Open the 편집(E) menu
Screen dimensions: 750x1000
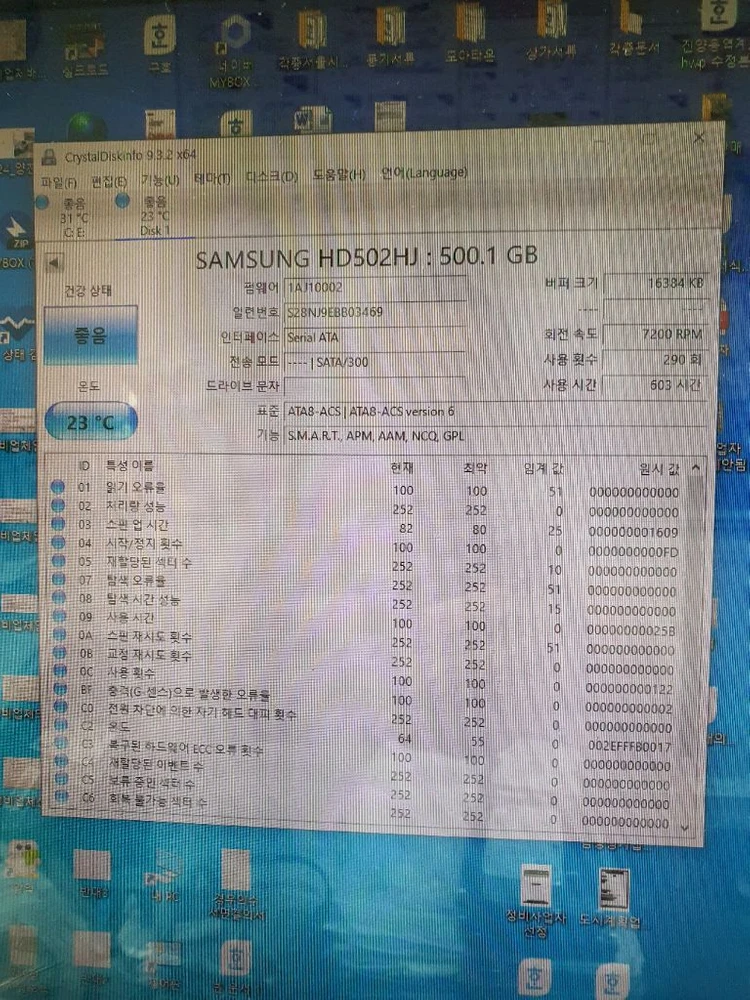108,182
